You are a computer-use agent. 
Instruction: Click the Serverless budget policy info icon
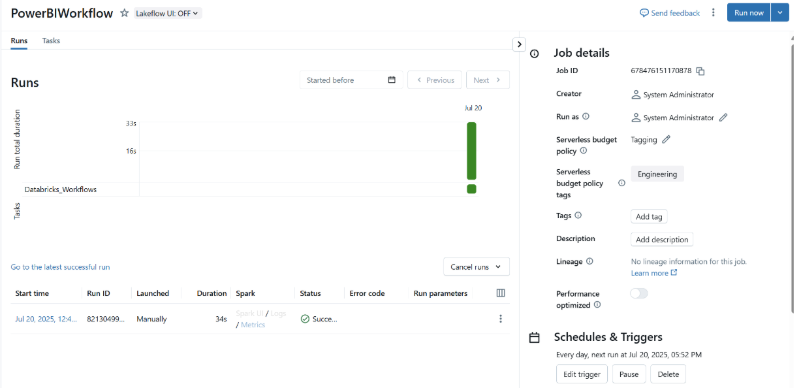[583, 151]
